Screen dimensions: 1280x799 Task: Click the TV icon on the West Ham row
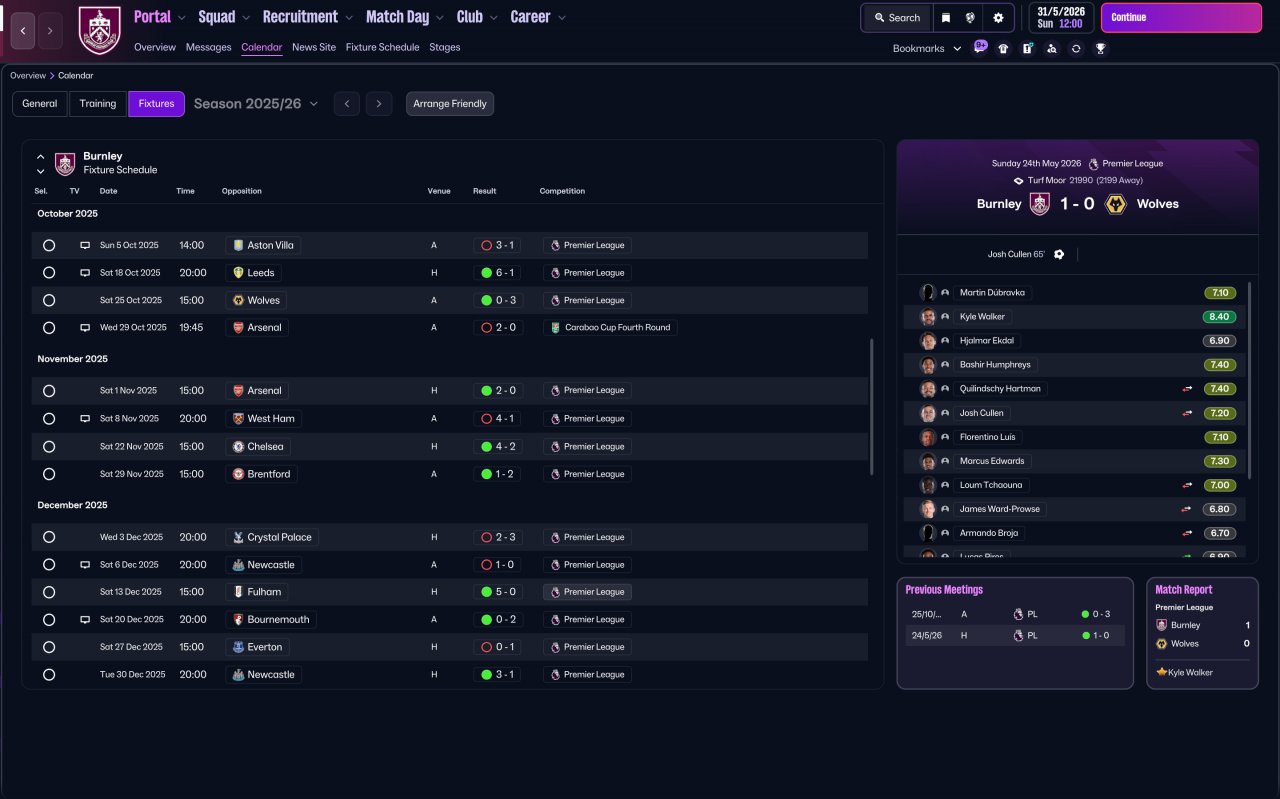tap(85, 419)
